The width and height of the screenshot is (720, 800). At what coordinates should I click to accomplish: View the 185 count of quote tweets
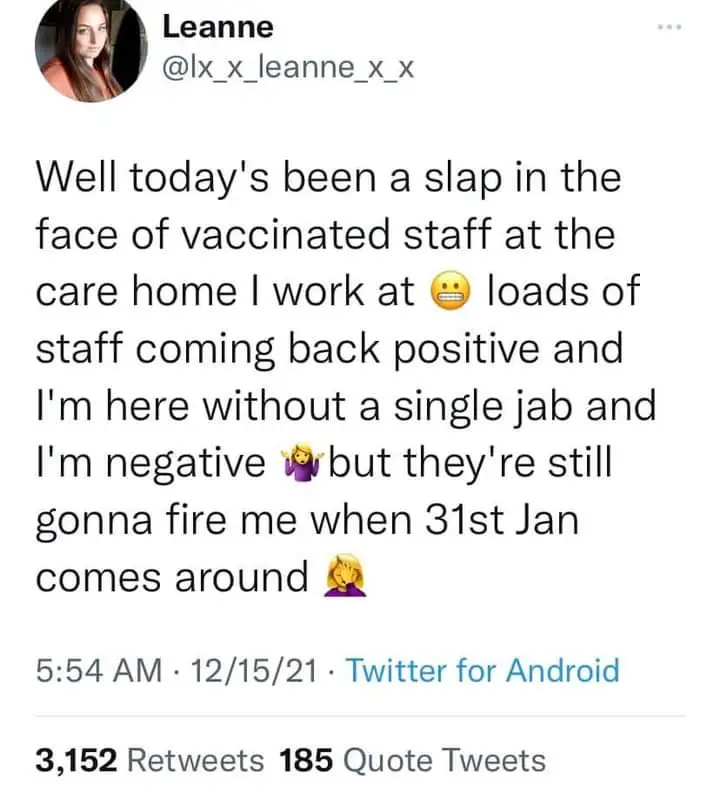(x=307, y=760)
